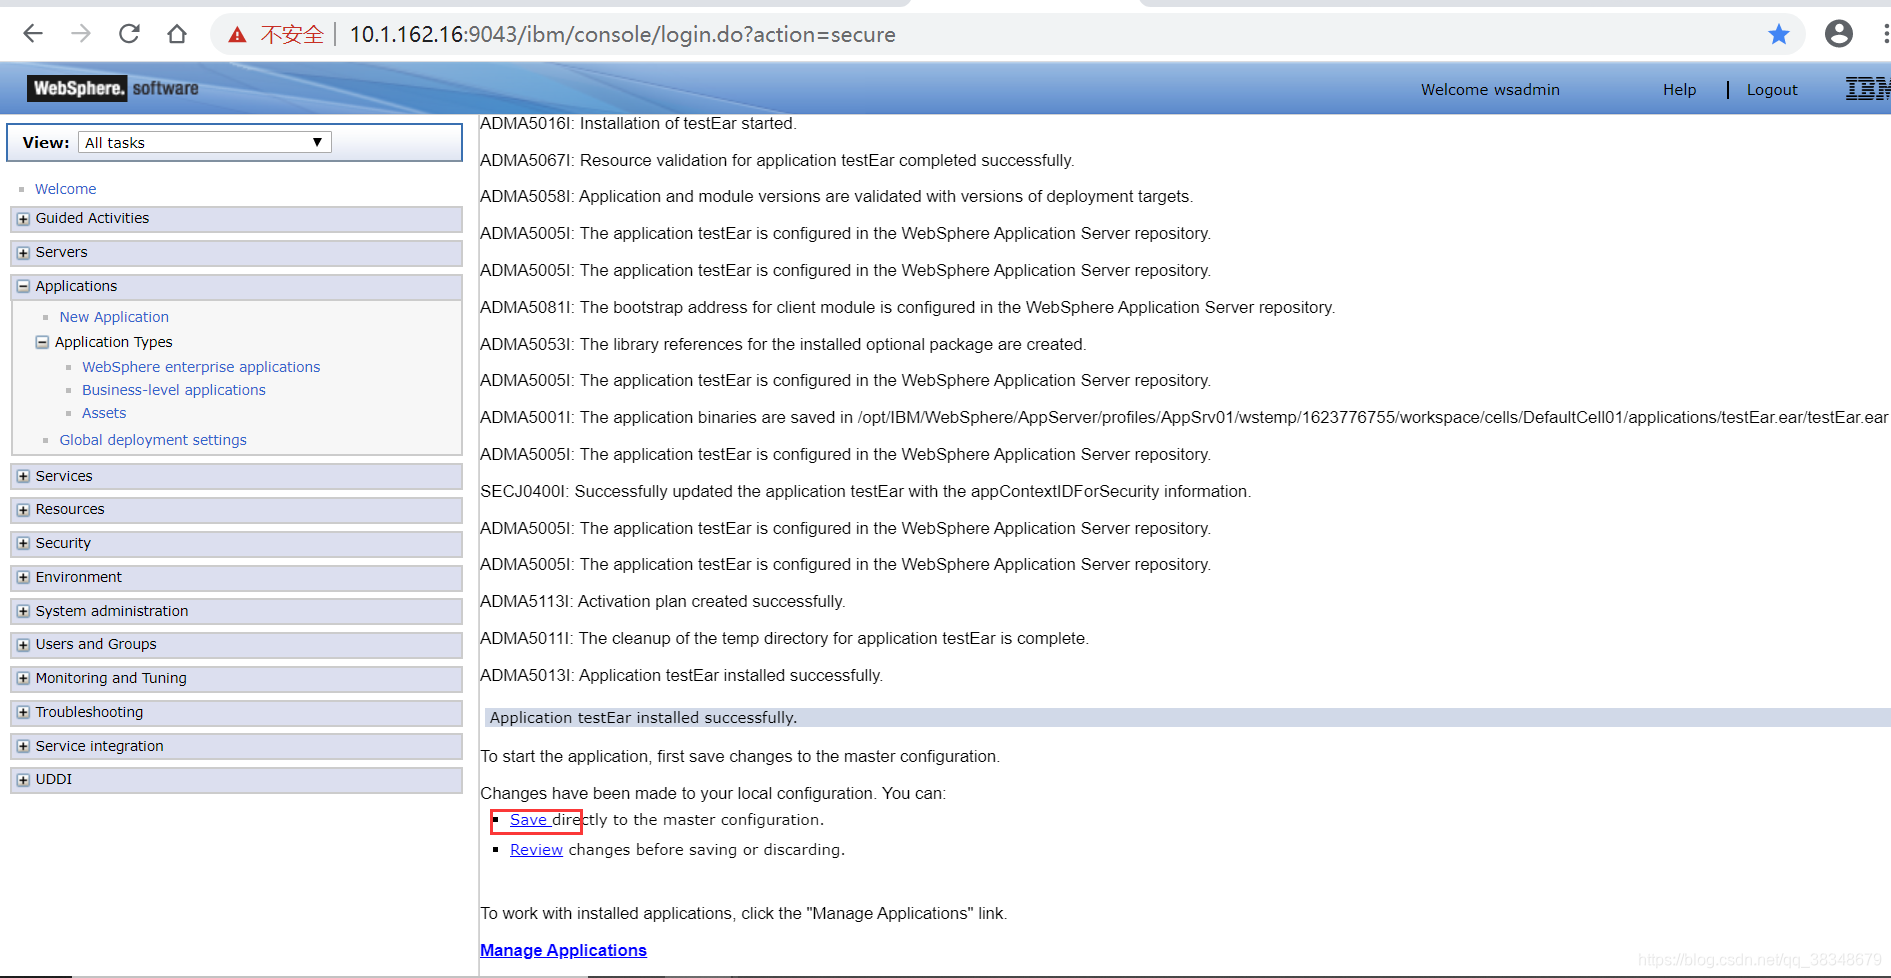Open Global deployment settings
Viewport: 1891px width, 978px height.
(x=153, y=440)
